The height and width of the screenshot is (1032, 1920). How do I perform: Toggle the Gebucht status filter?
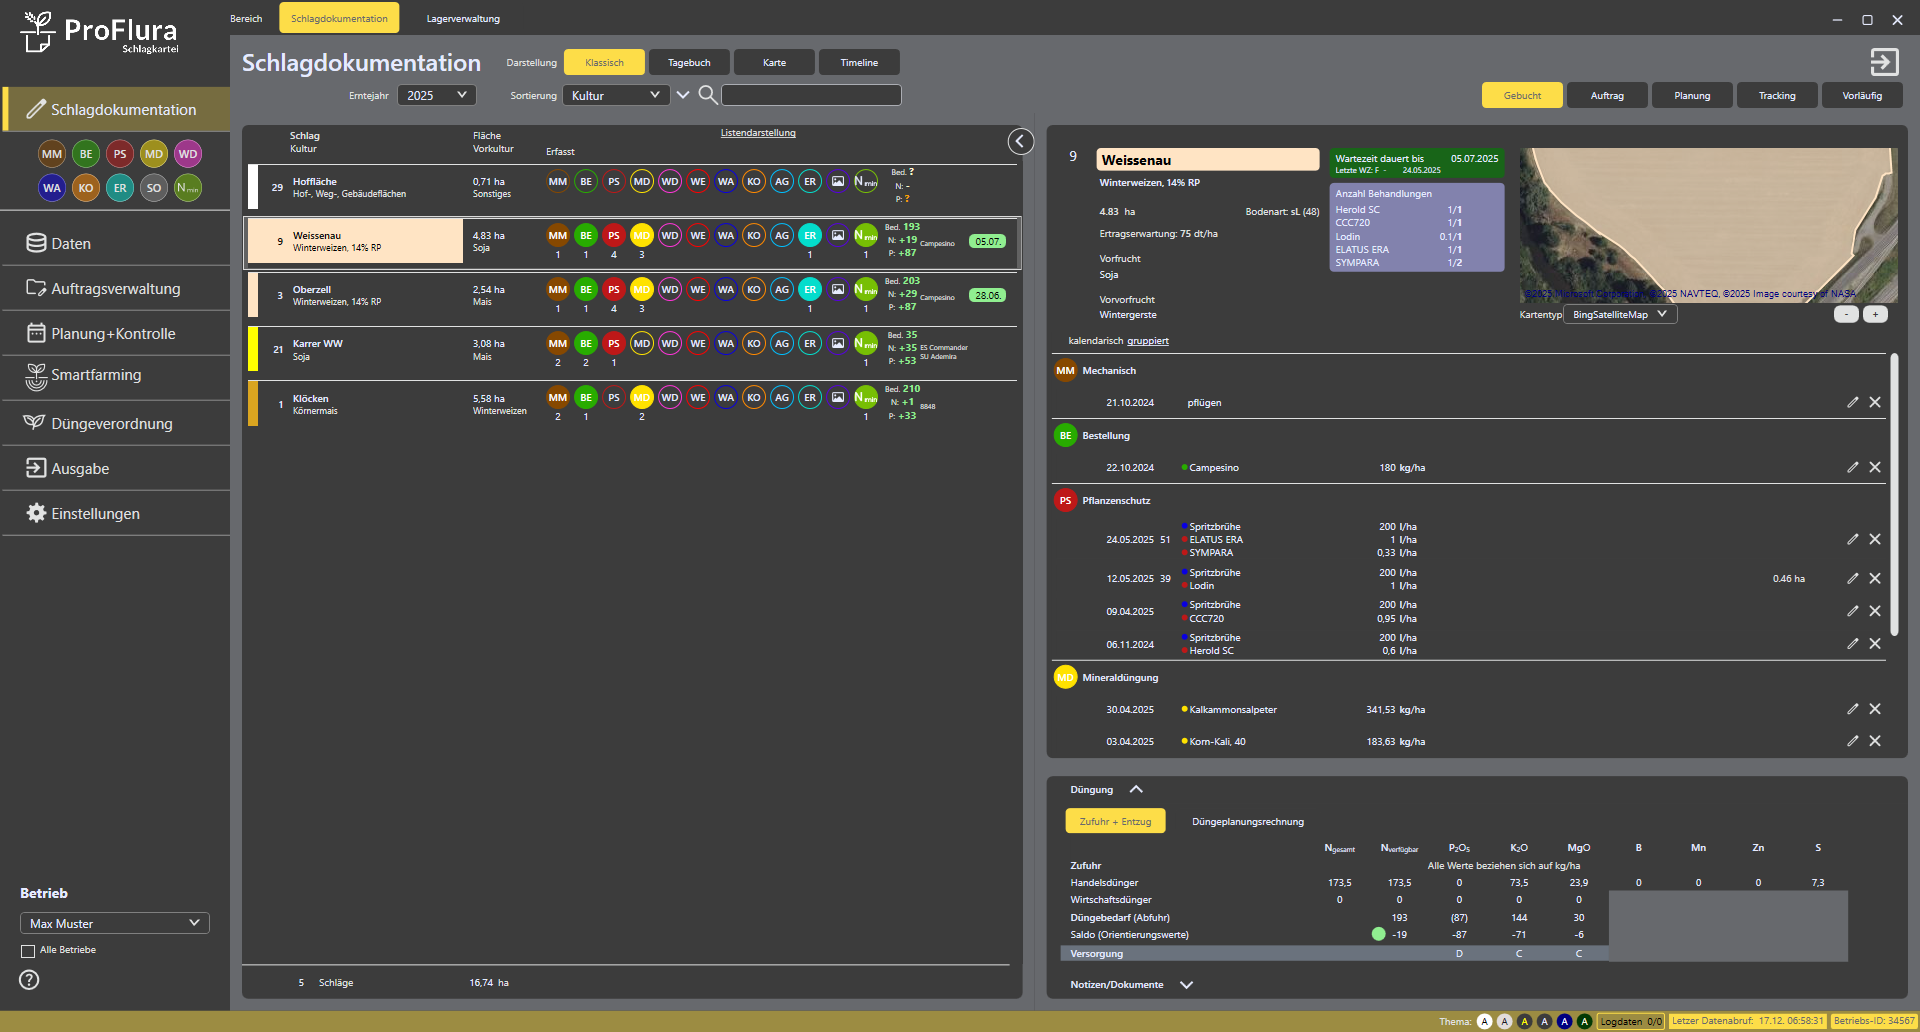pyautogui.click(x=1522, y=96)
